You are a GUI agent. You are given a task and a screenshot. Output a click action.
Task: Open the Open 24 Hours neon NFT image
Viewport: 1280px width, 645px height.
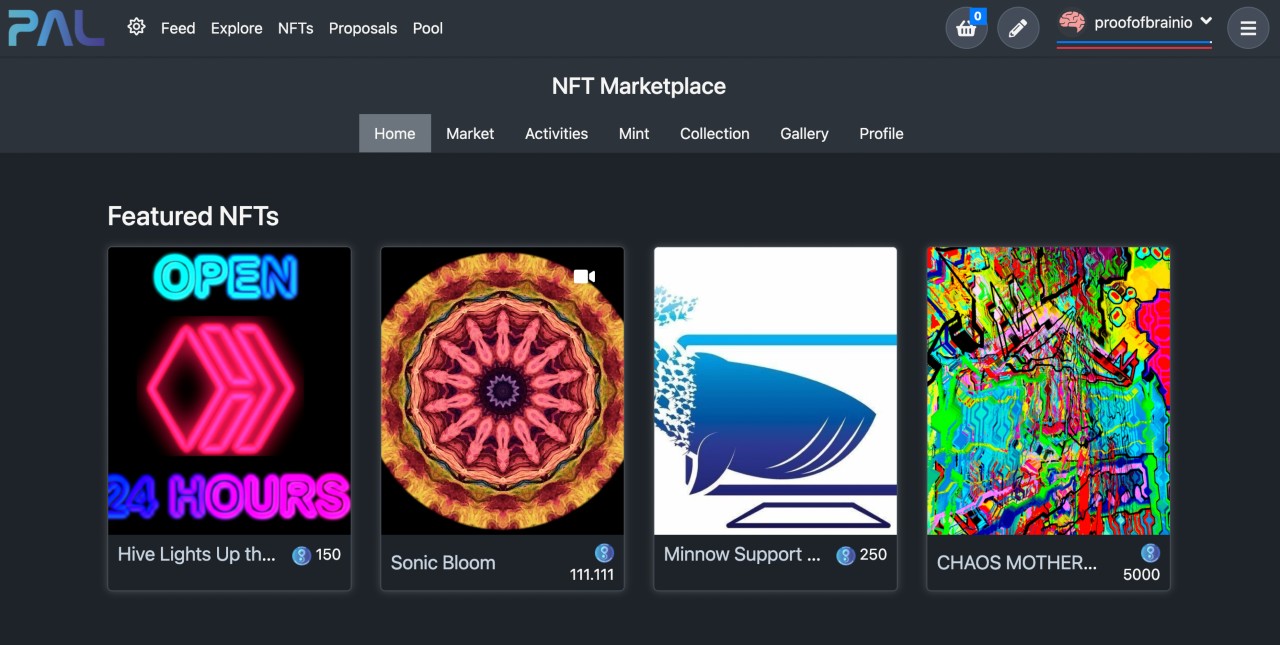point(230,391)
